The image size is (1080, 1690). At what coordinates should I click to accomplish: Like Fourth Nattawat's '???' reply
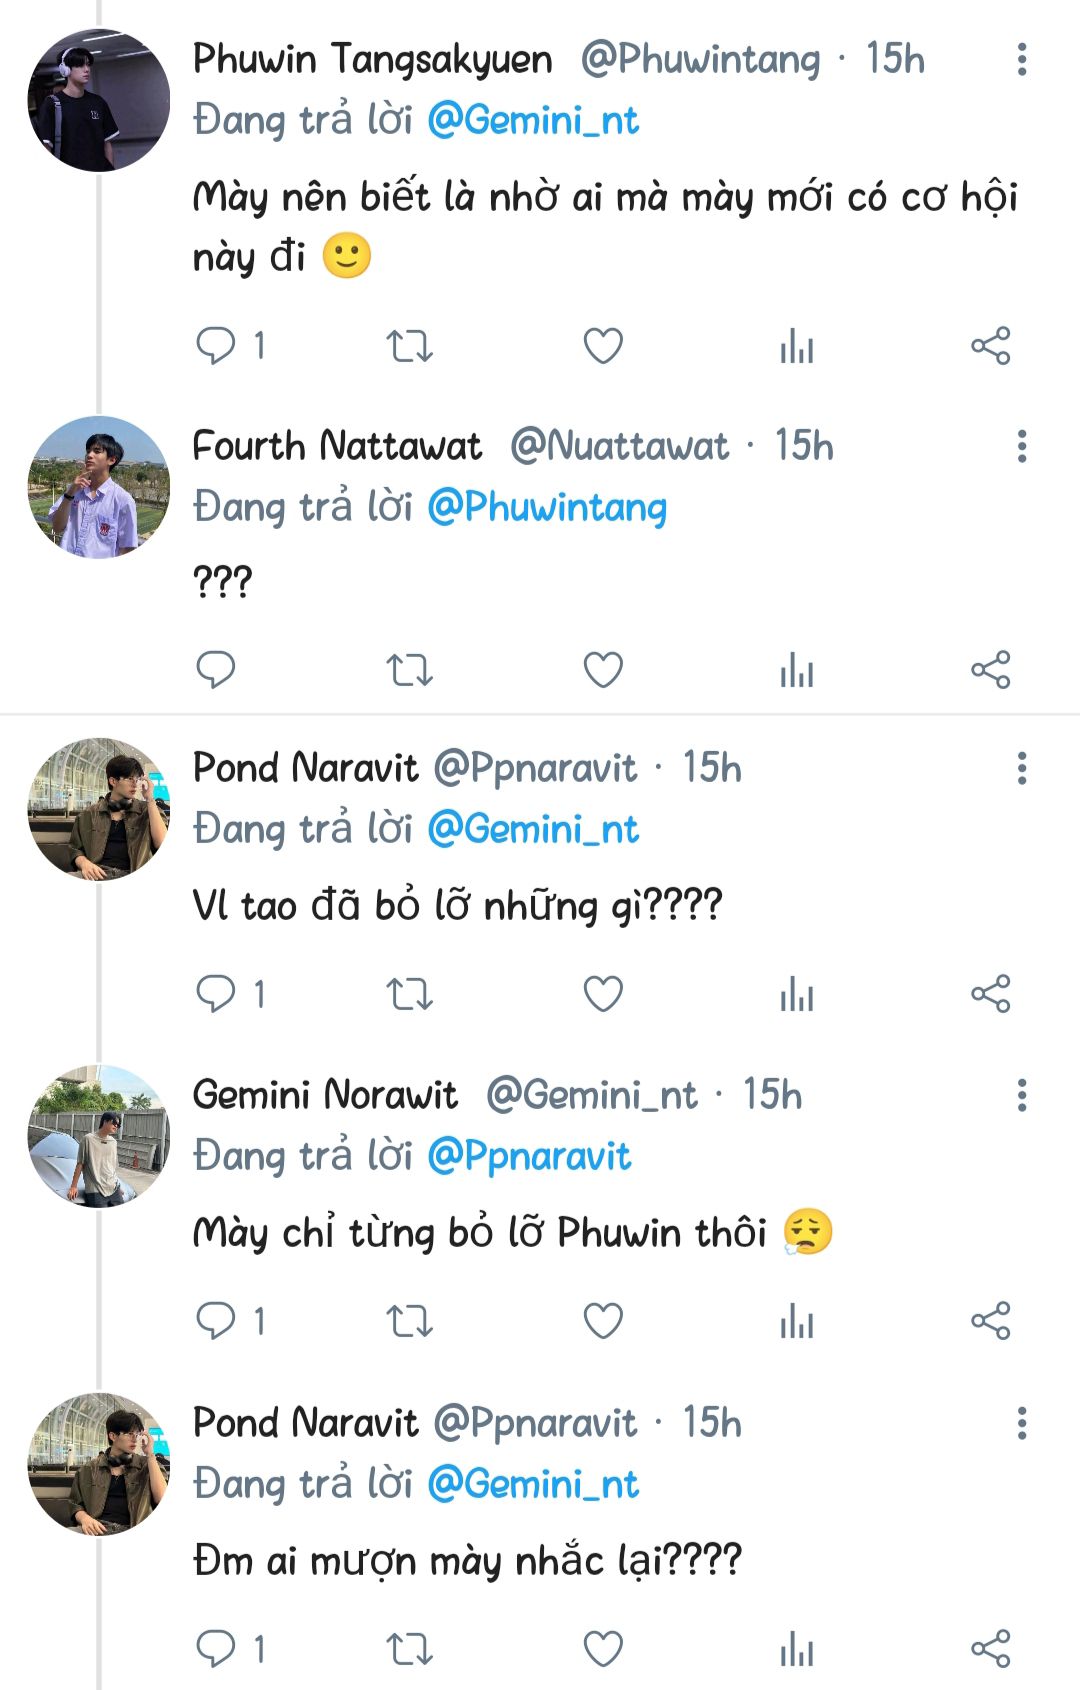[603, 669]
